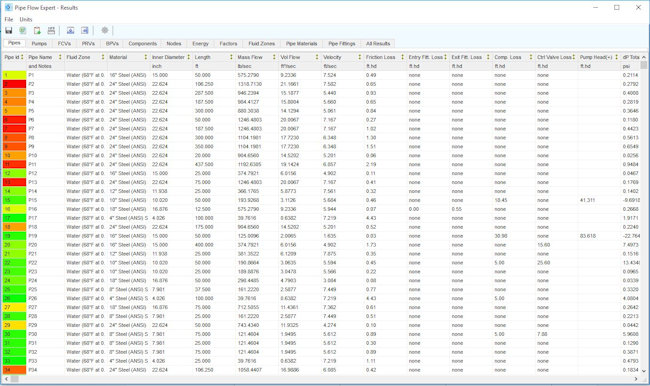Switch to the PRVs tab
Screen dimensions: 650x386
click(88, 44)
